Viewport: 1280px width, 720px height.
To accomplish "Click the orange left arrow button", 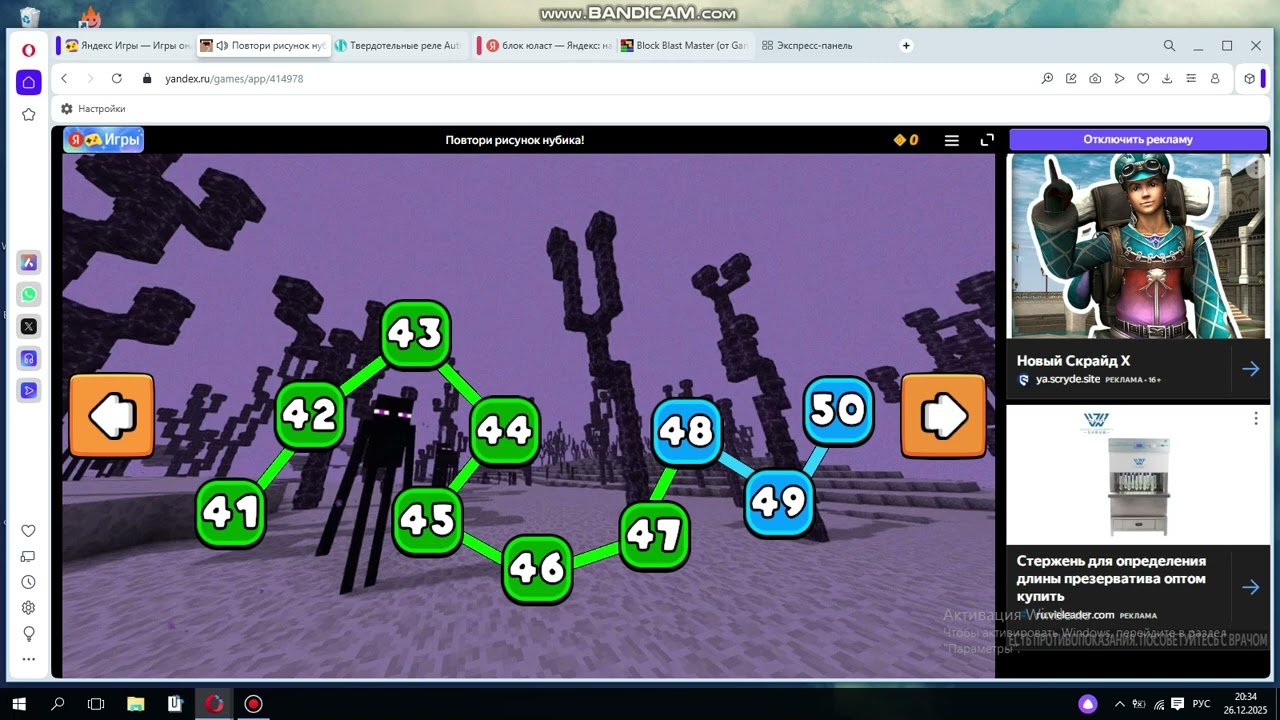I will coord(112,416).
